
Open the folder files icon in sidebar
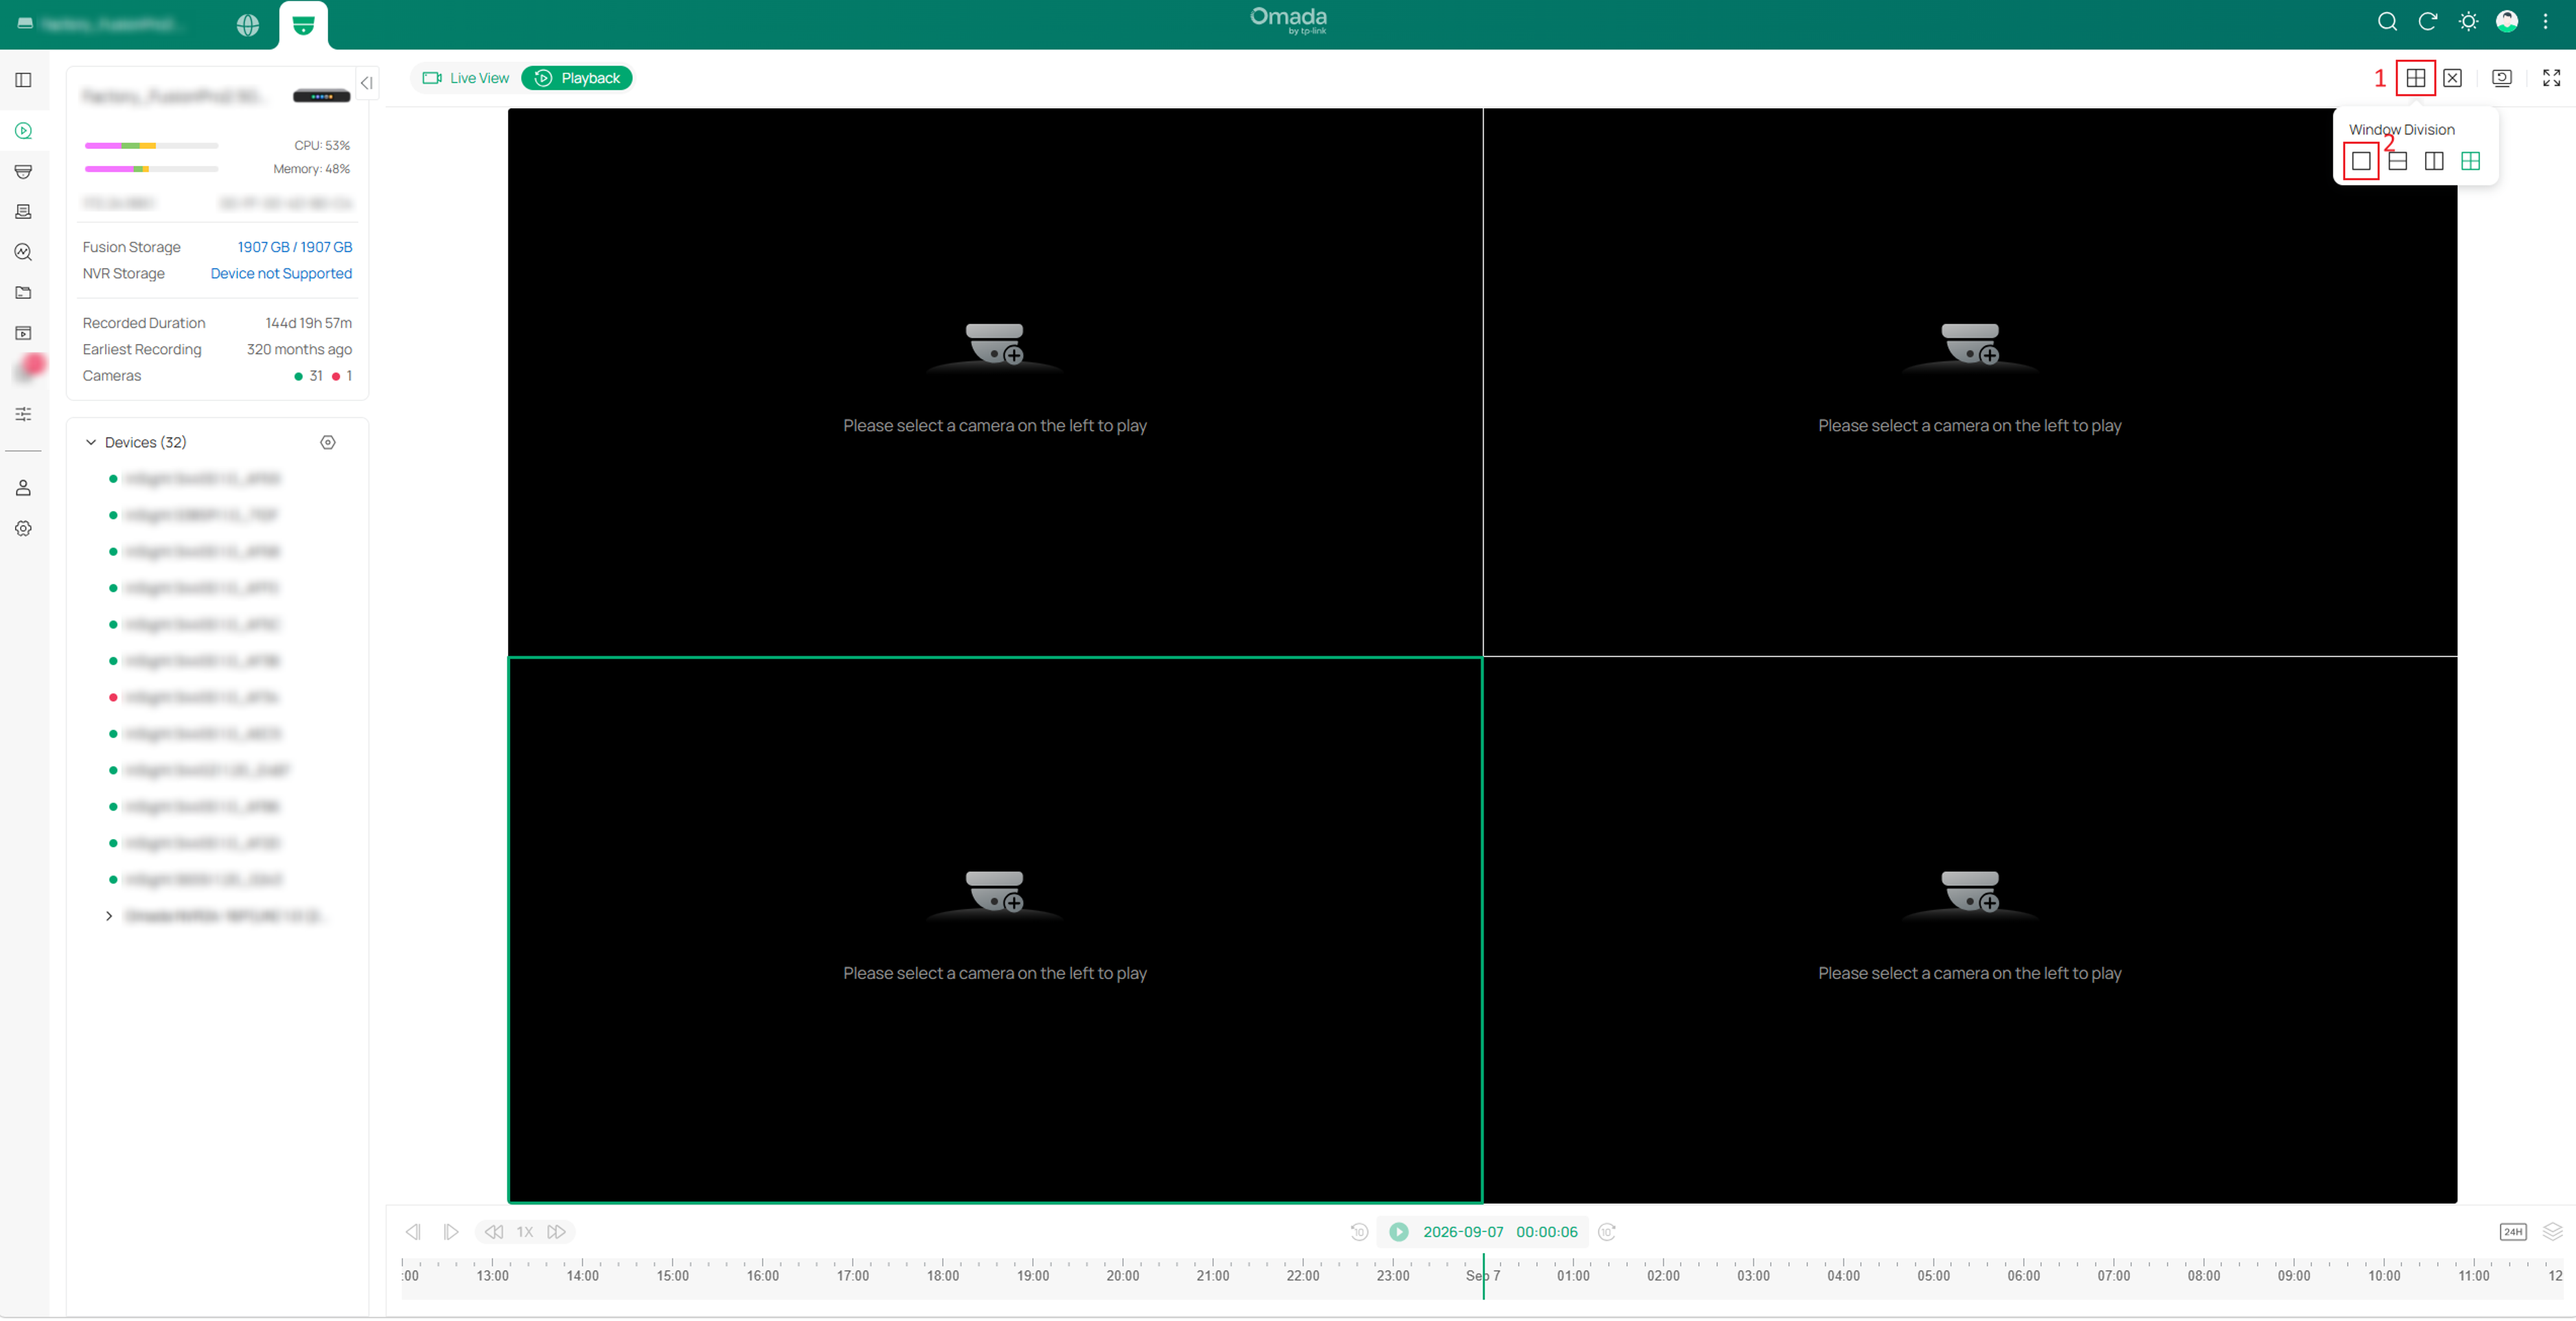(x=24, y=293)
